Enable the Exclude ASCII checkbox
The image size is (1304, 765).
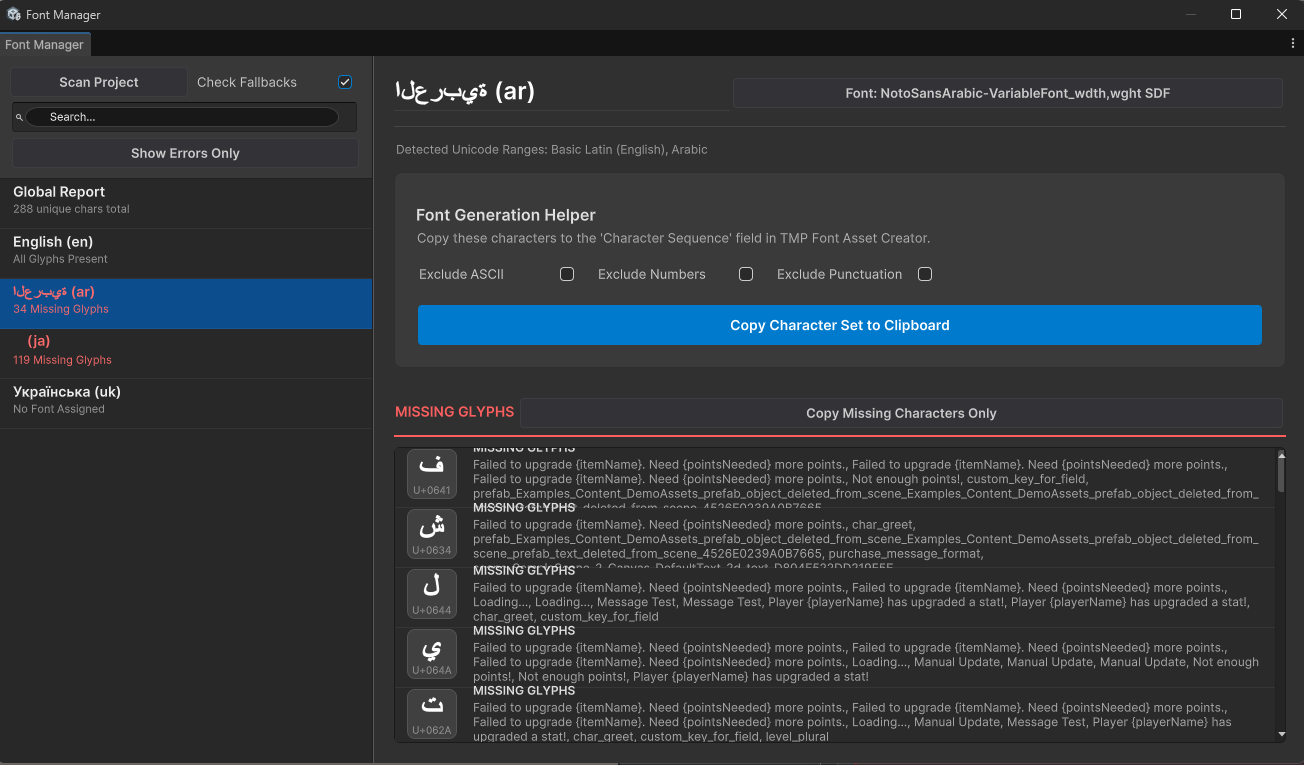(567, 274)
